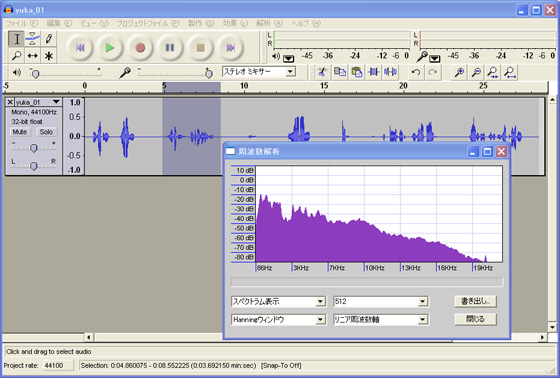Select the Draw pencil tool
The width and height of the screenshot is (560, 378).
pos(49,39)
